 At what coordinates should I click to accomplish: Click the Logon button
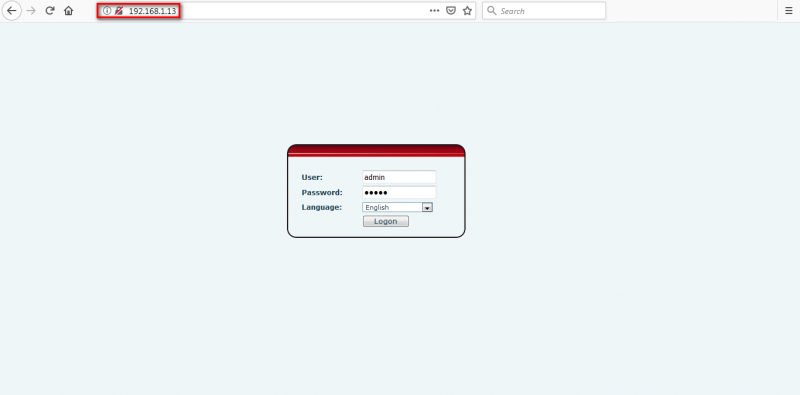tap(386, 221)
